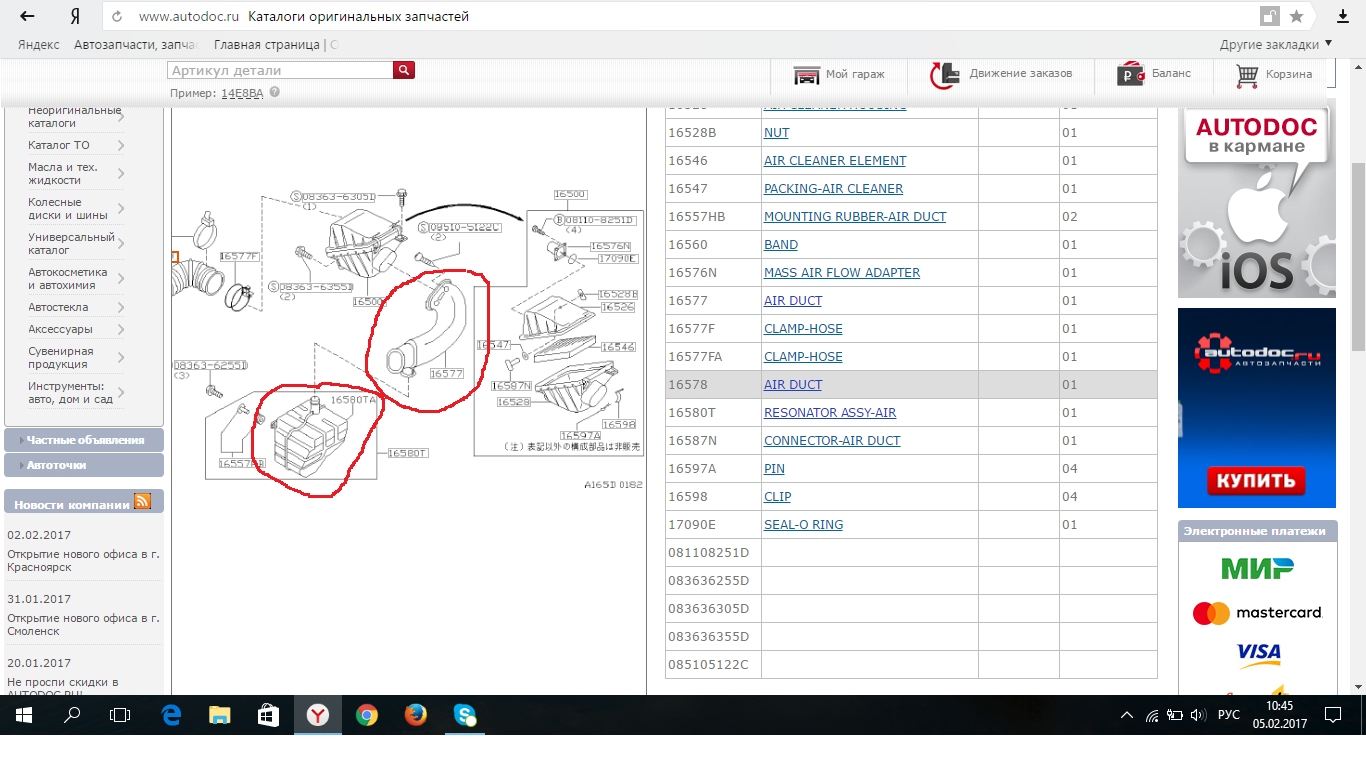Open Skype from the taskbar
The image size is (1366, 768).
[465, 715]
